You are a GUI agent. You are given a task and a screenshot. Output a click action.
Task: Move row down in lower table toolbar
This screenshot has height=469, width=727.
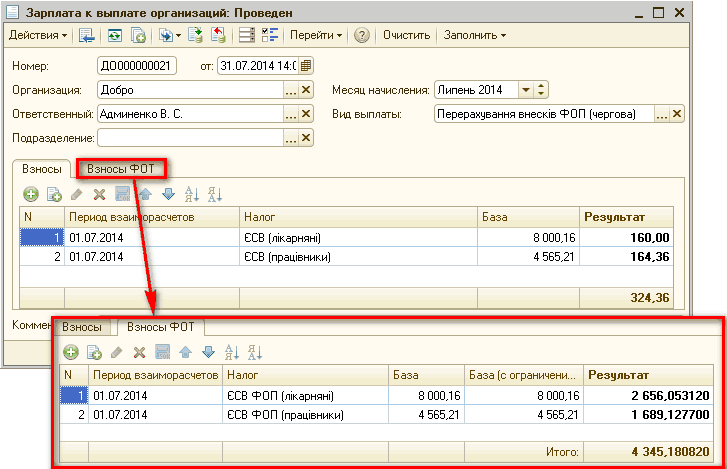tap(208, 352)
